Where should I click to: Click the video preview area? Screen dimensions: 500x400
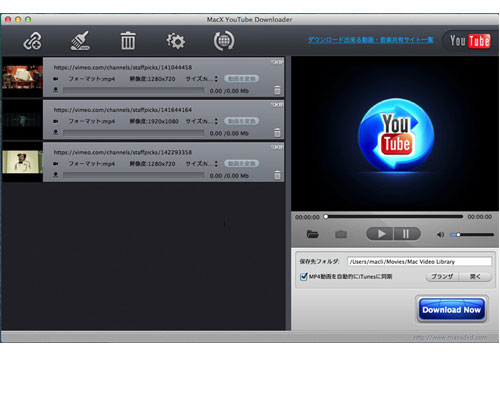[x=395, y=133]
